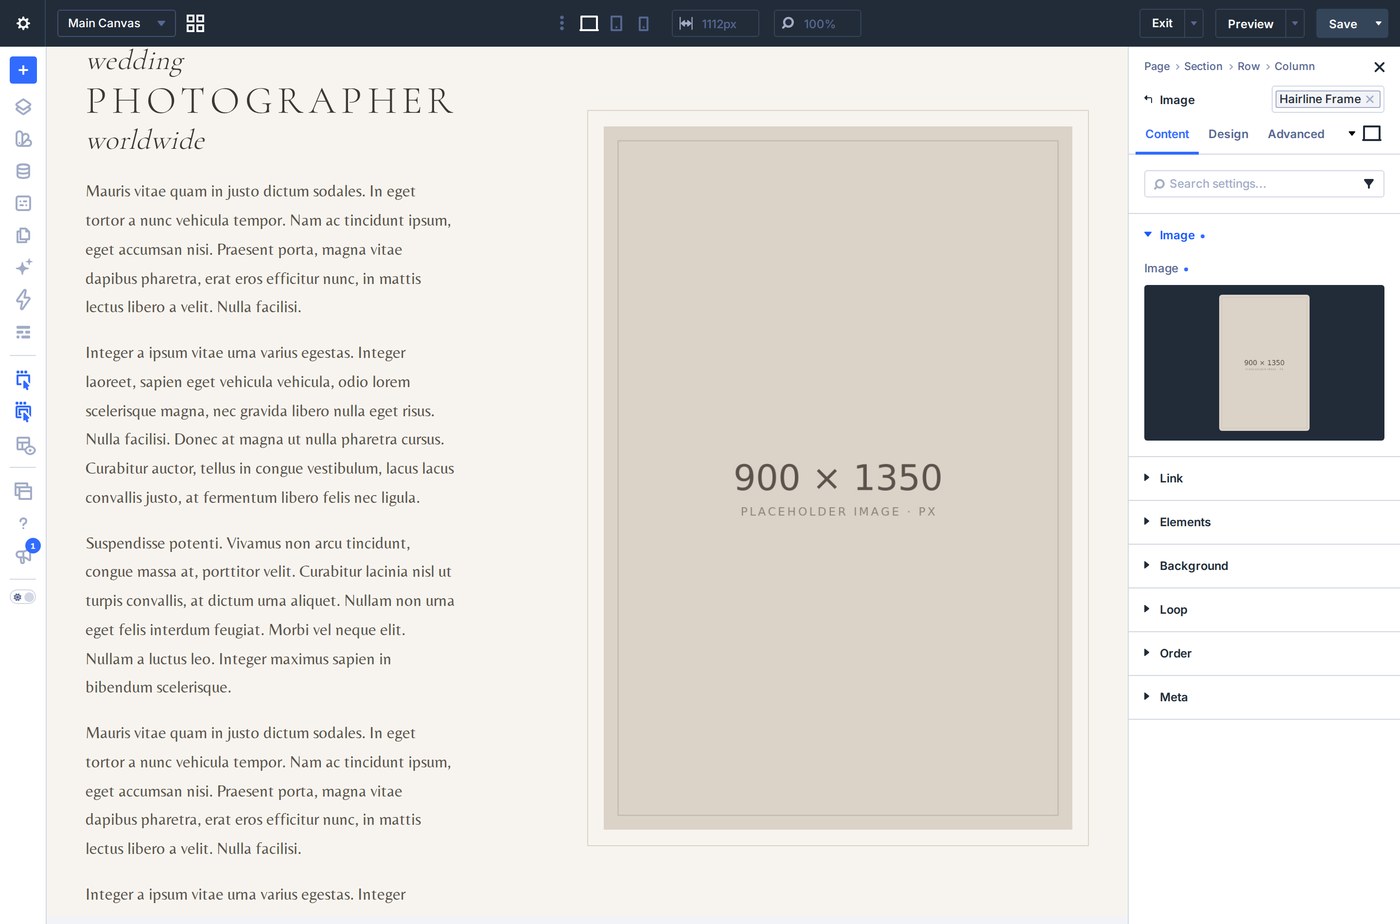
Task: Expand the Background settings group
Action: 1264,566
